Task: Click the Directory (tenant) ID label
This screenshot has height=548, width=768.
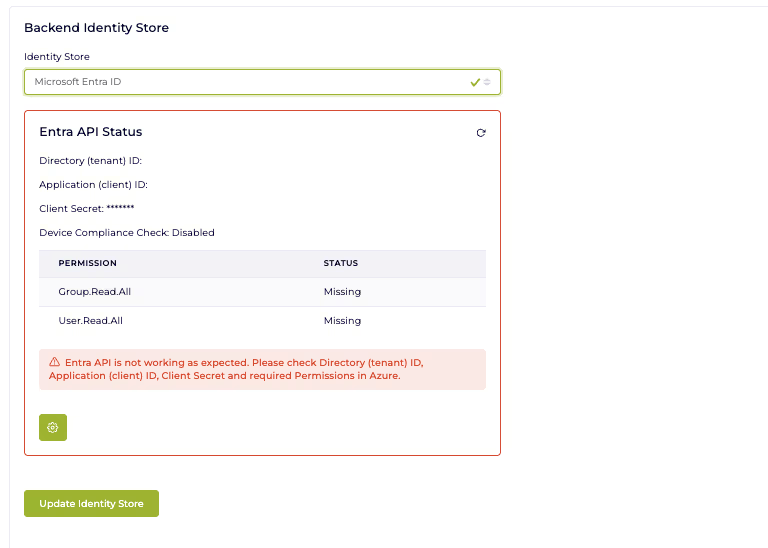Action: pos(91,161)
